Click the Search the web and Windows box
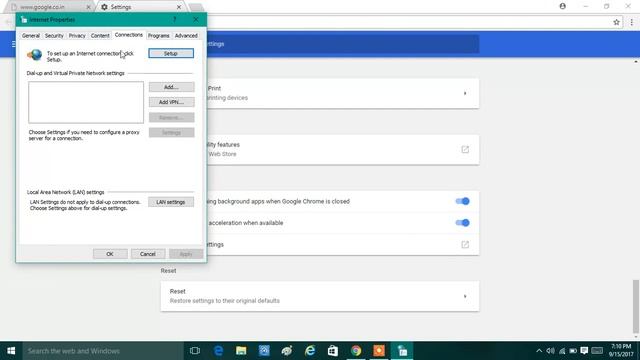Screen dimensions: 640x360 click(x=103, y=351)
